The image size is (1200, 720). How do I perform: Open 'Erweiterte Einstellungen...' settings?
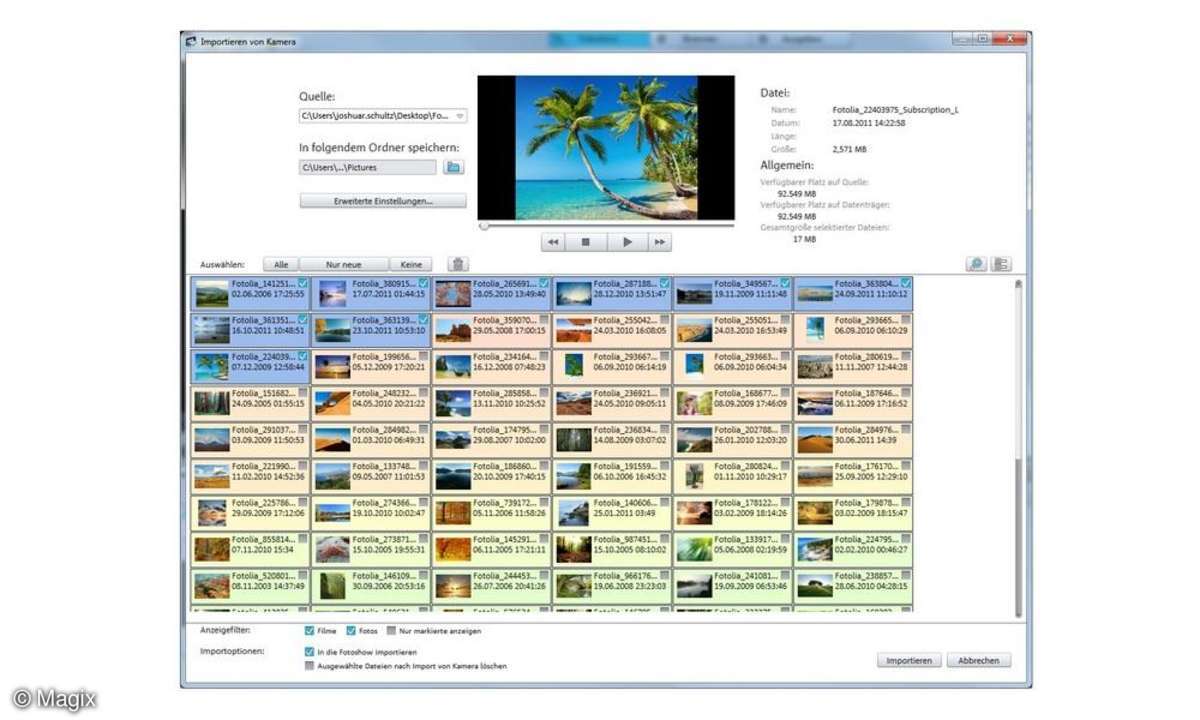(383, 201)
